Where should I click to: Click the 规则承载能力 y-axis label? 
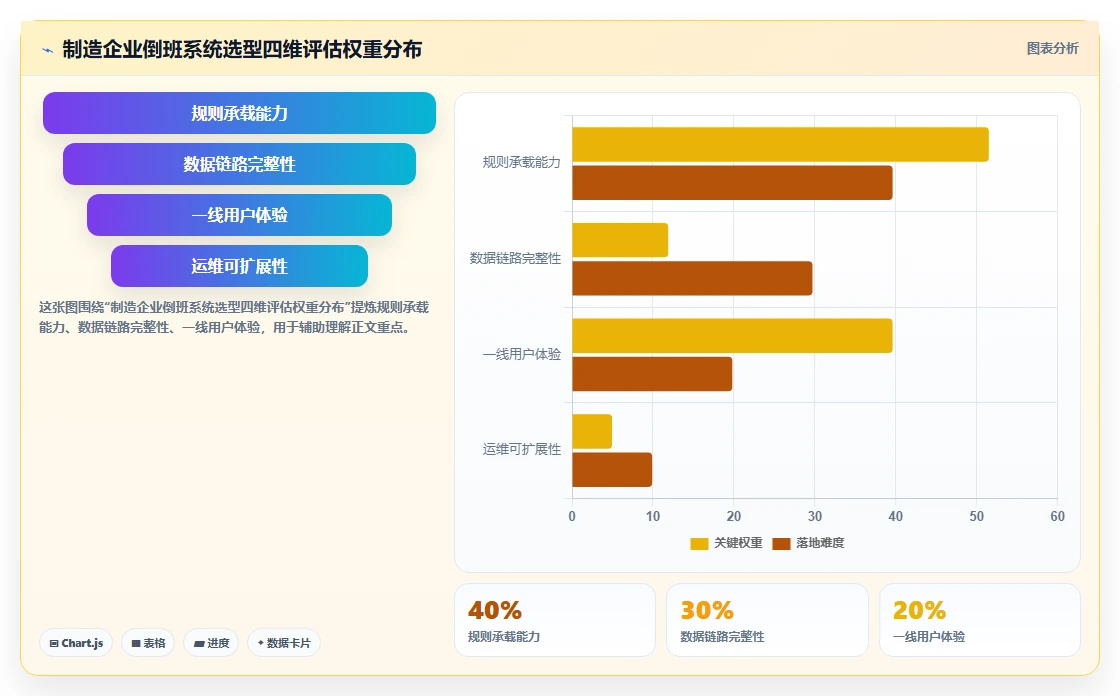coord(521,163)
